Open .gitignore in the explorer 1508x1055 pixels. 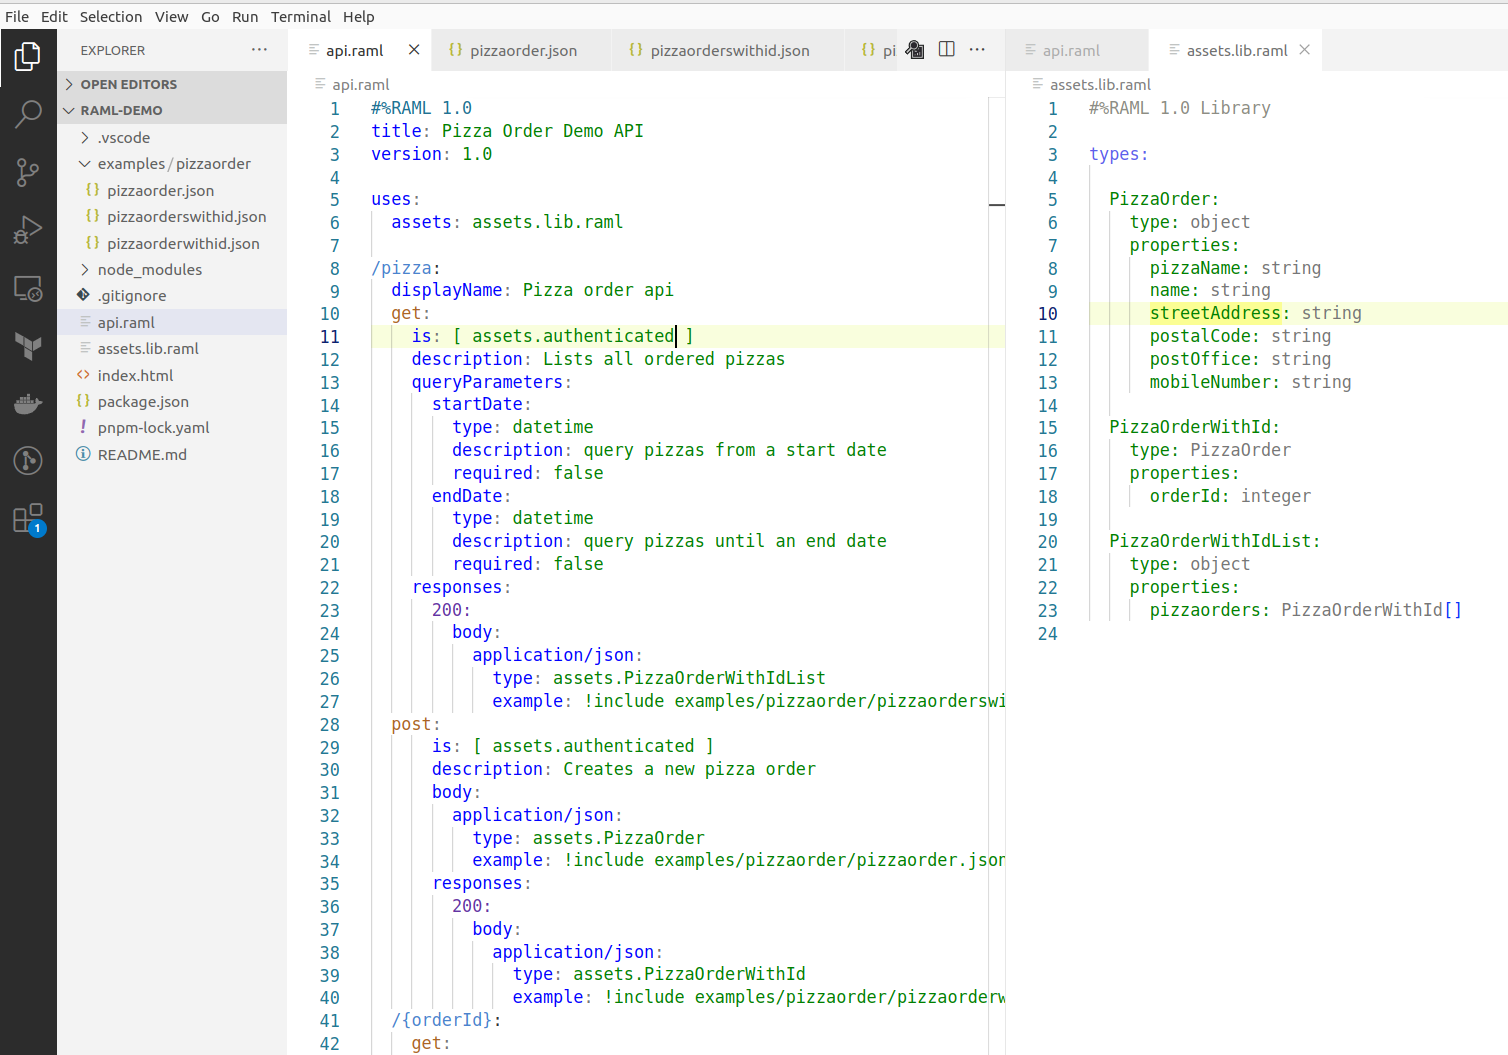point(172,295)
